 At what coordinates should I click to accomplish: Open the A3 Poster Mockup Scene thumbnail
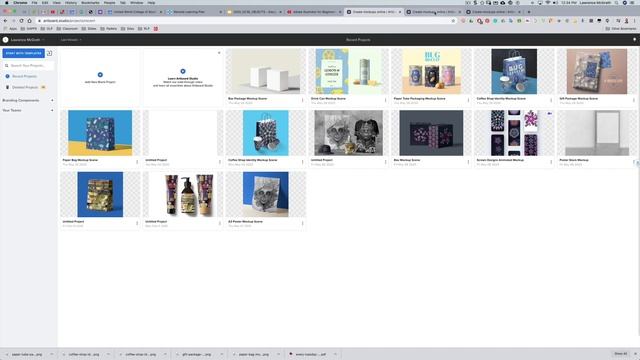[x=266, y=194]
